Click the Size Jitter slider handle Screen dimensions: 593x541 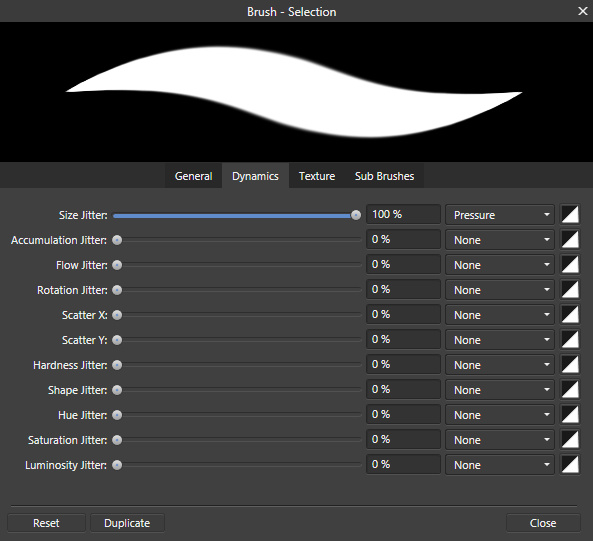point(355,215)
